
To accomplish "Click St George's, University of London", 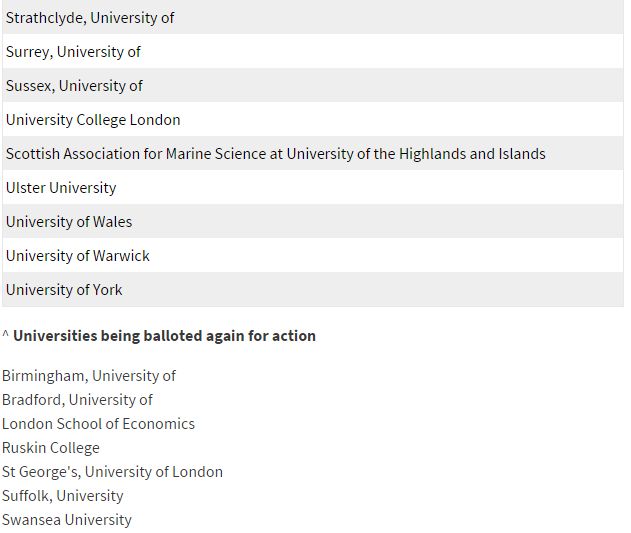I will coord(112,472).
